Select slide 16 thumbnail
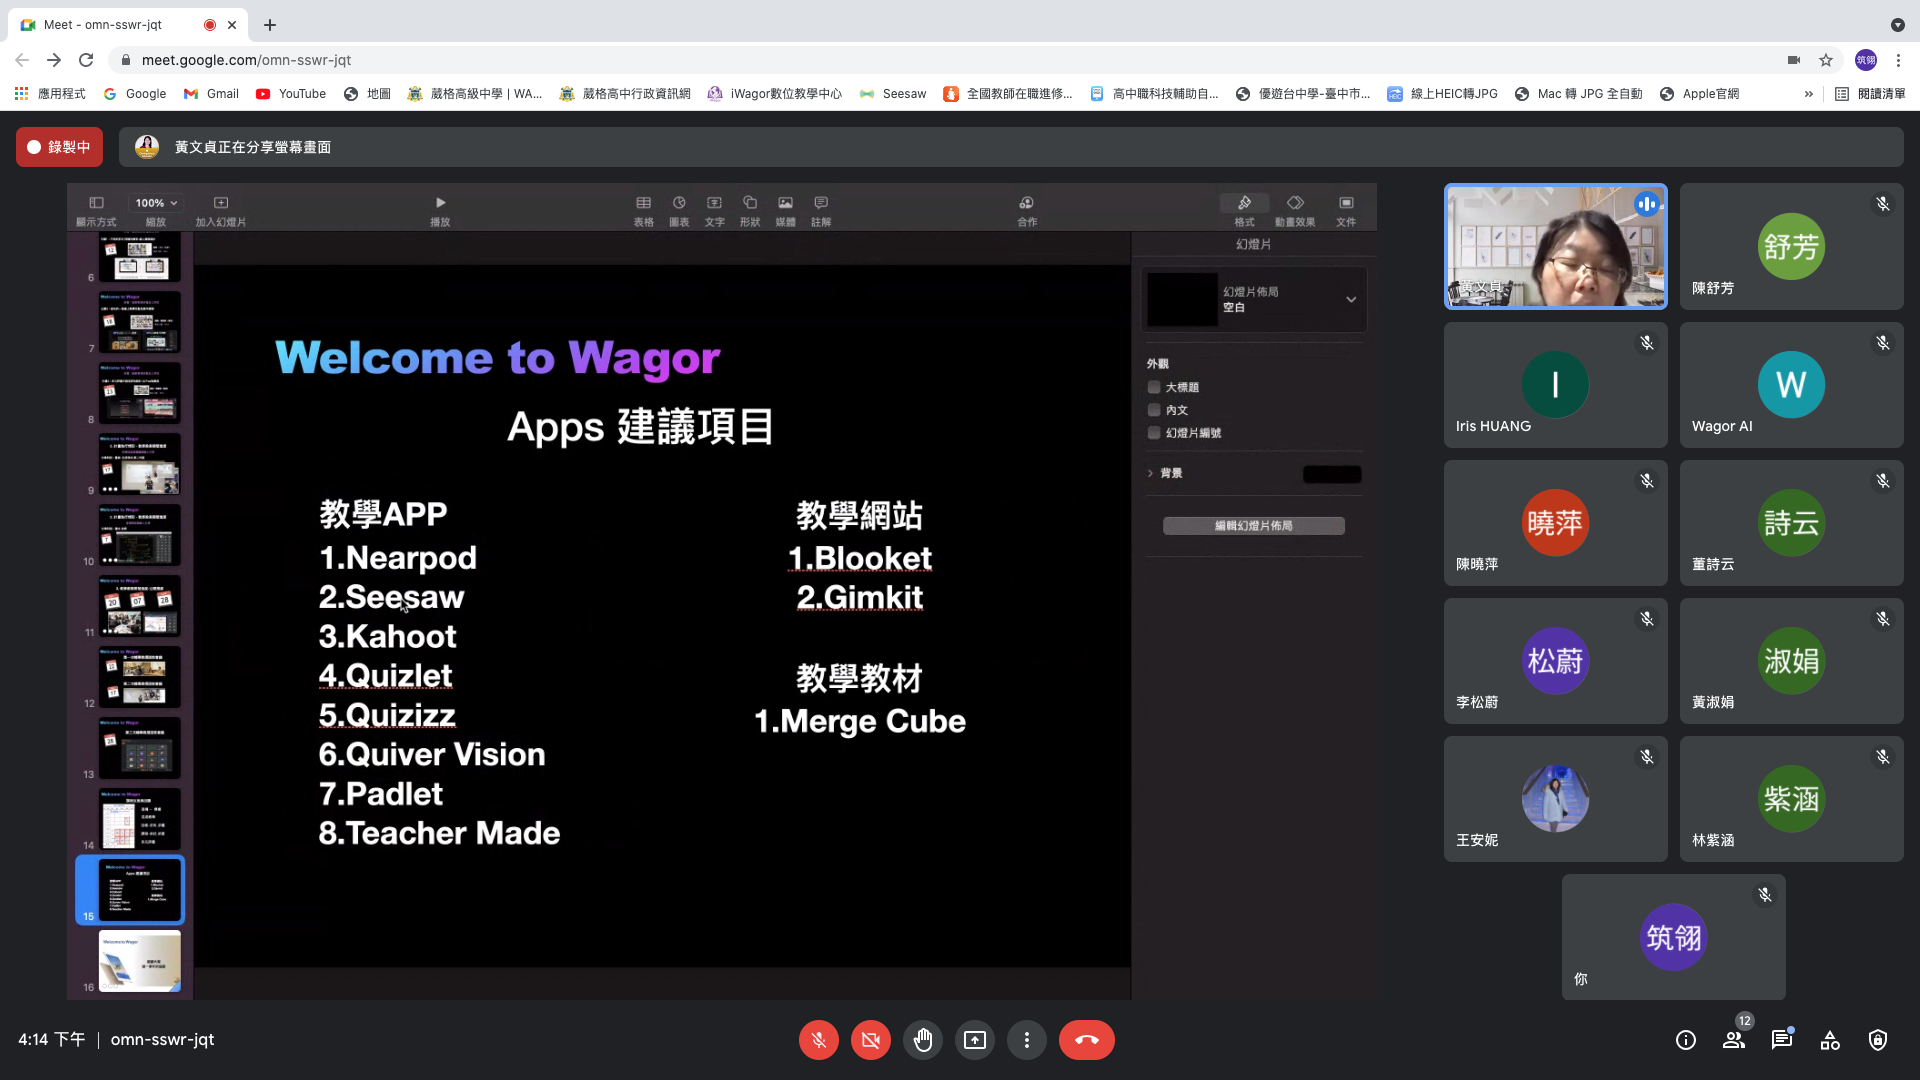The height and width of the screenshot is (1080, 1920). [x=140, y=960]
